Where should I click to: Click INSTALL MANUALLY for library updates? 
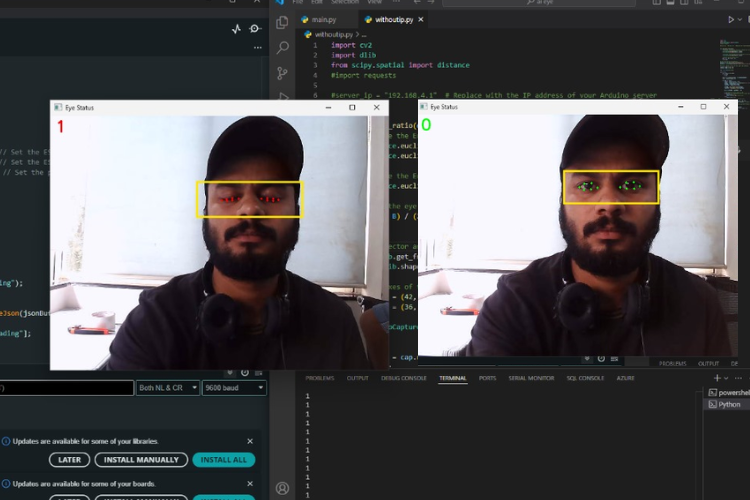pos(141,460)
